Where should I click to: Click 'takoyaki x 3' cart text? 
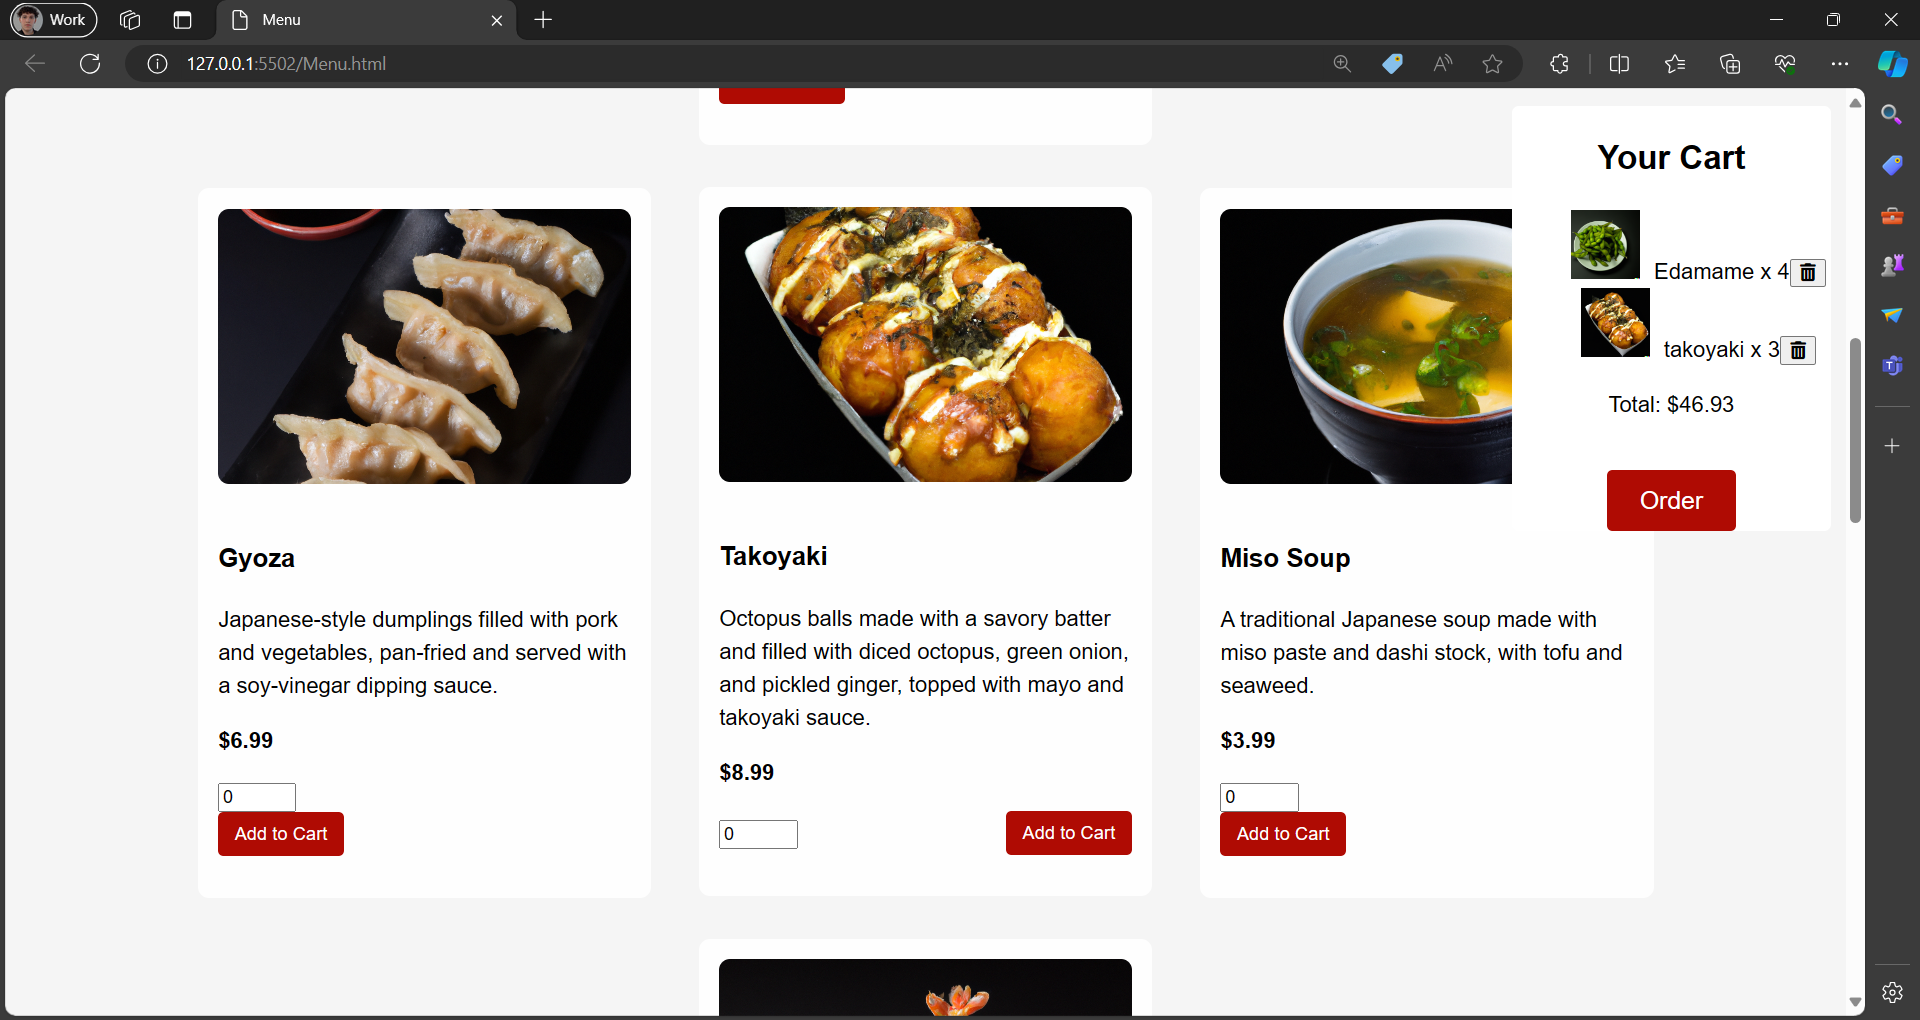(x=1721, y=350)
